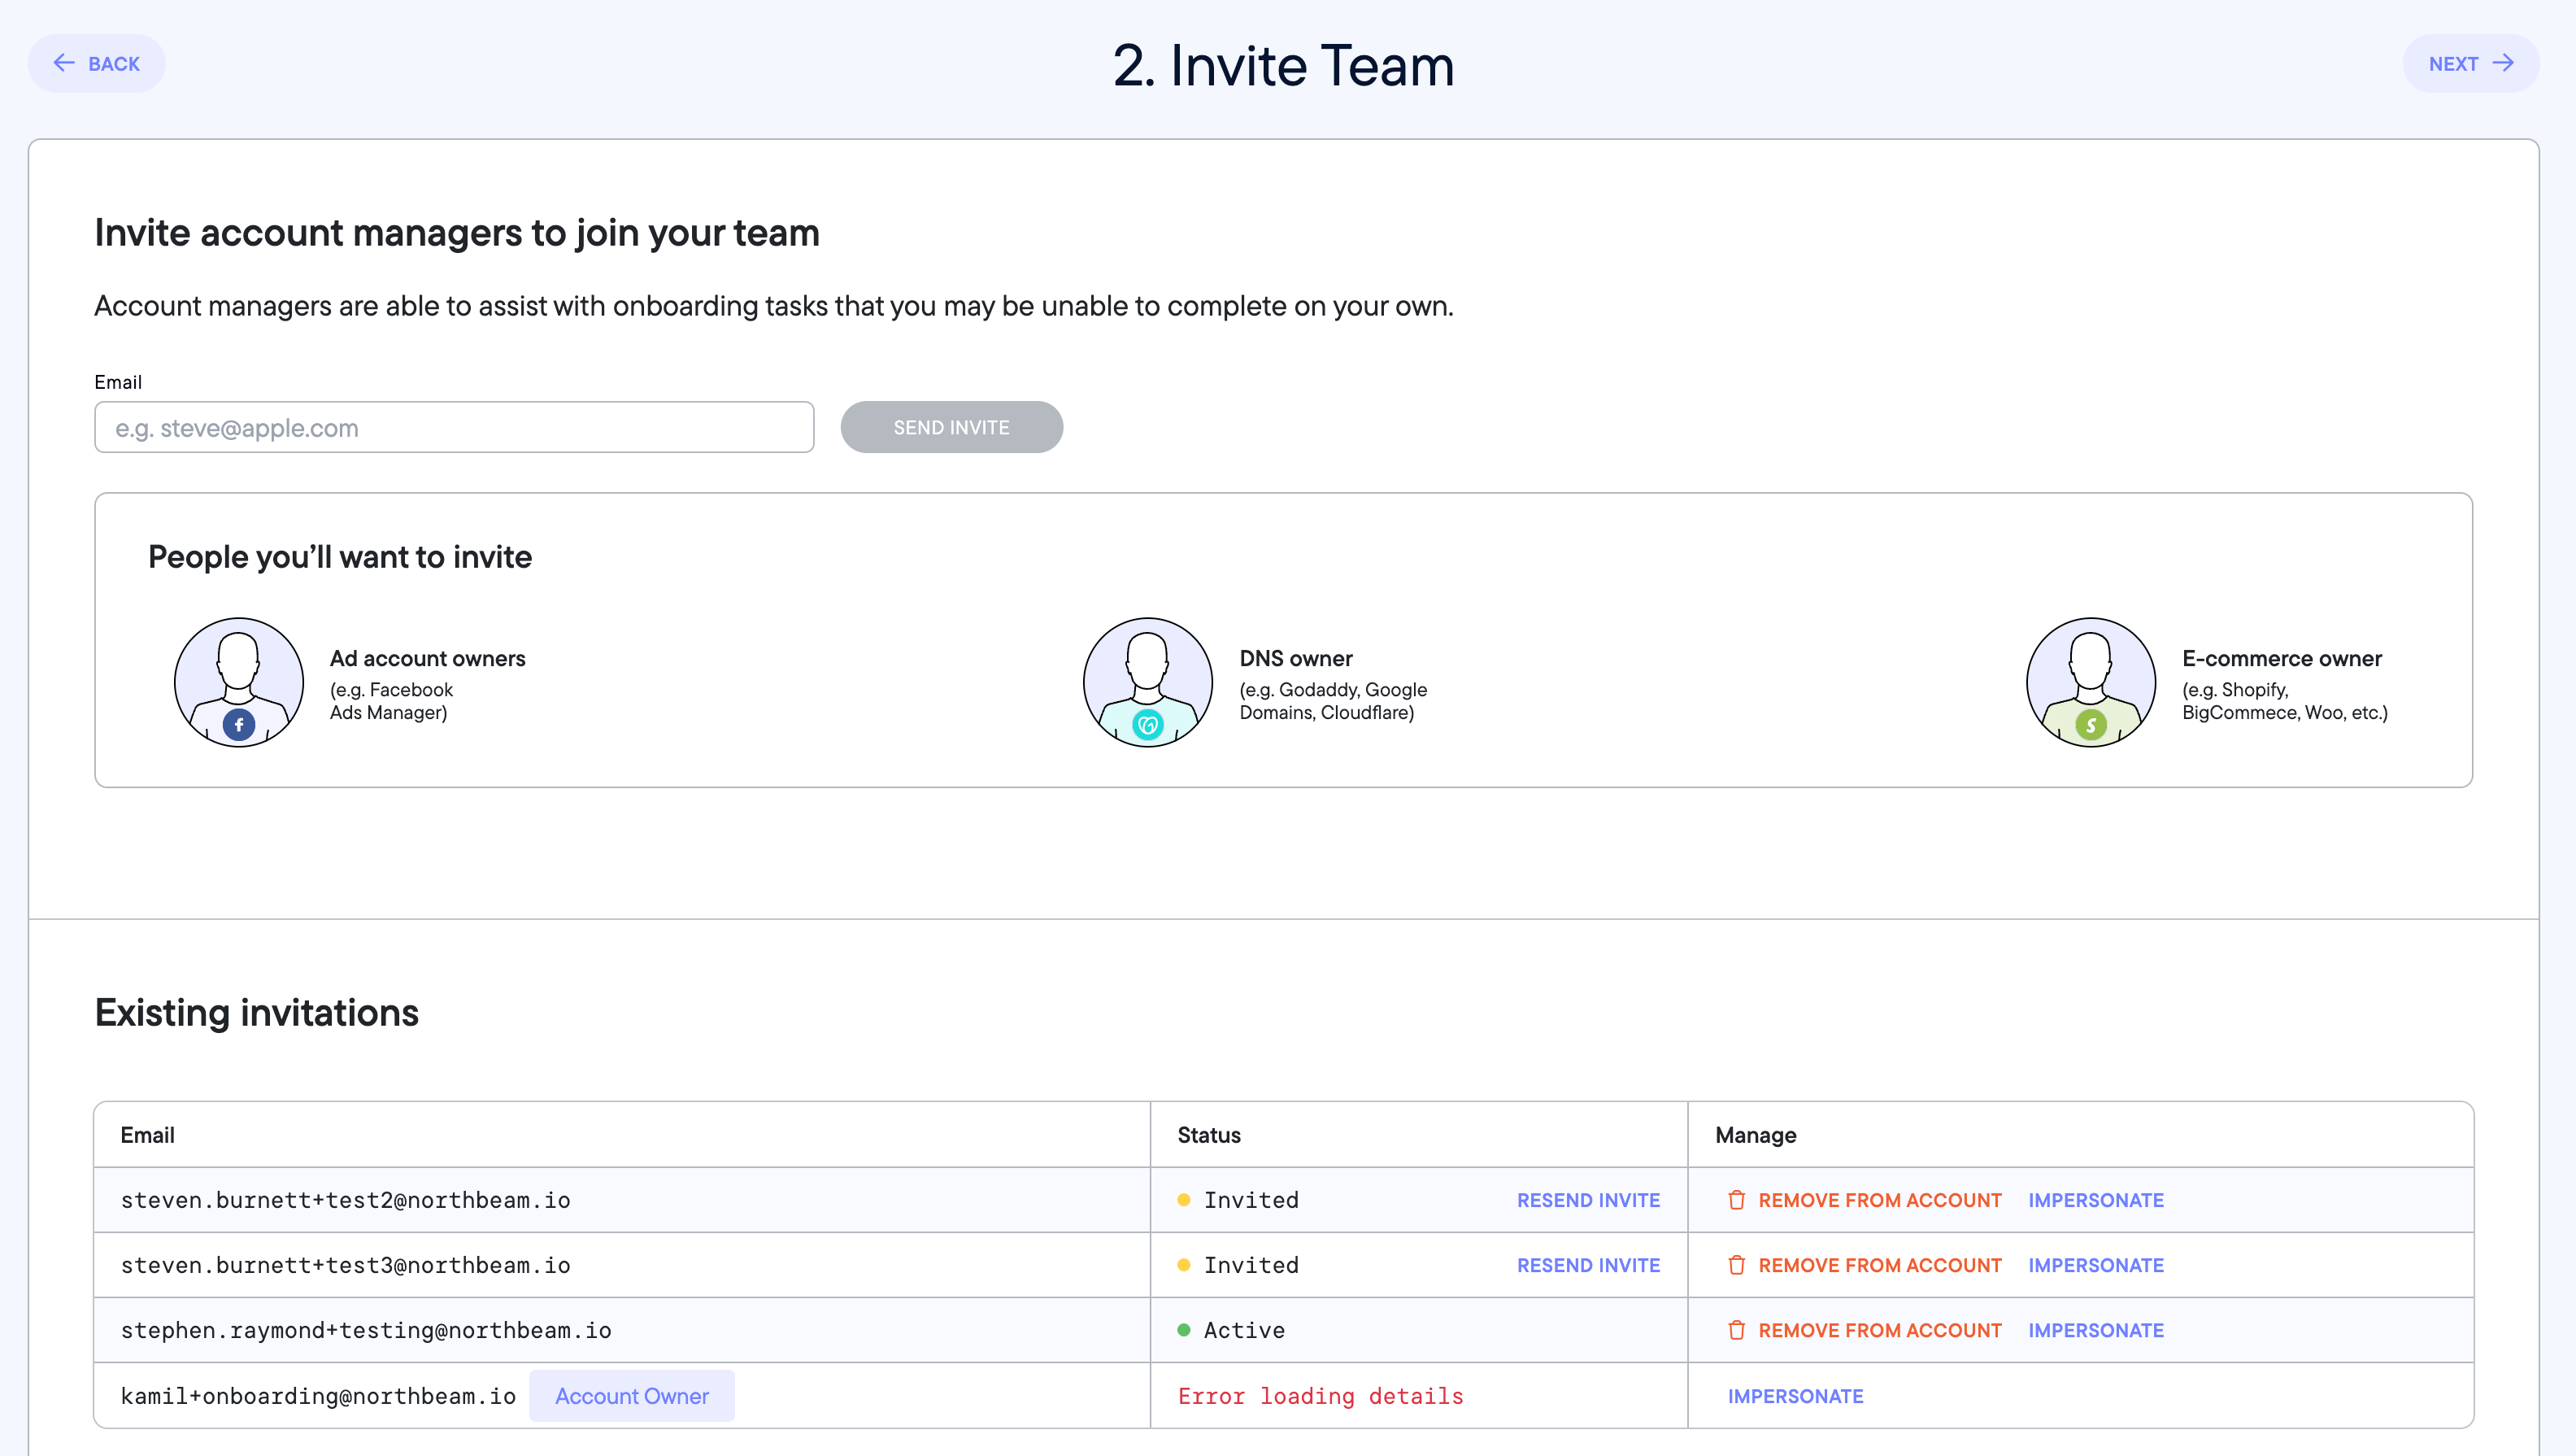The height and width of the screenshot is (1456, 2576).
Task: Click the Account Owner badge
Action: pos(632,1396)
